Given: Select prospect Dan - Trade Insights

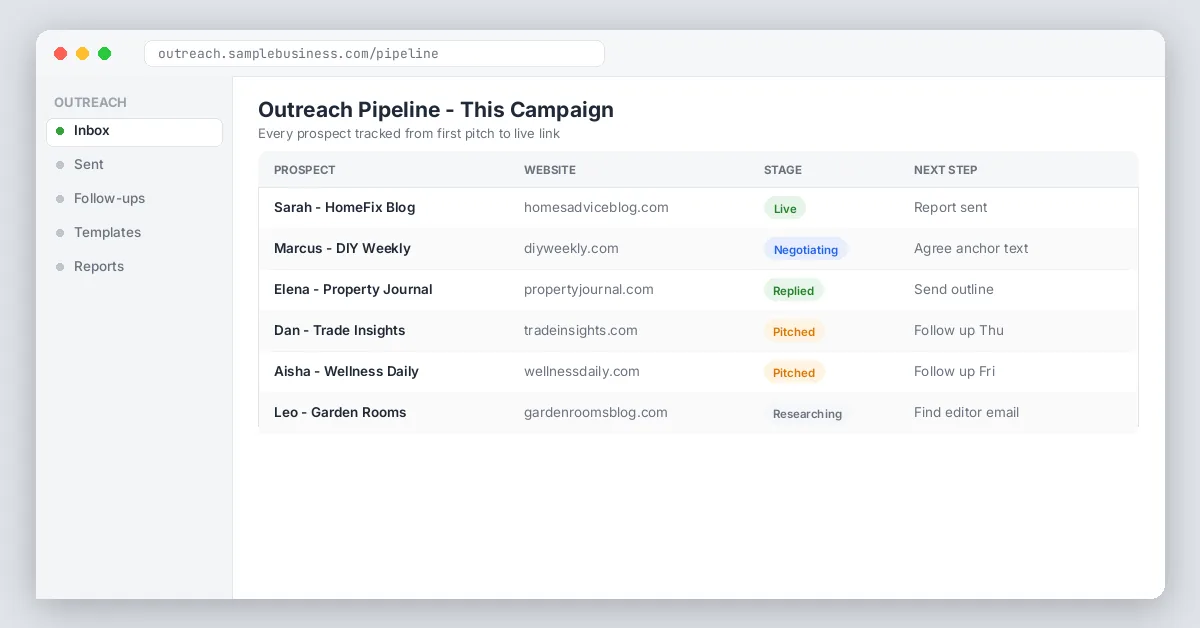Looking at the screenshot, I should 340,331.
